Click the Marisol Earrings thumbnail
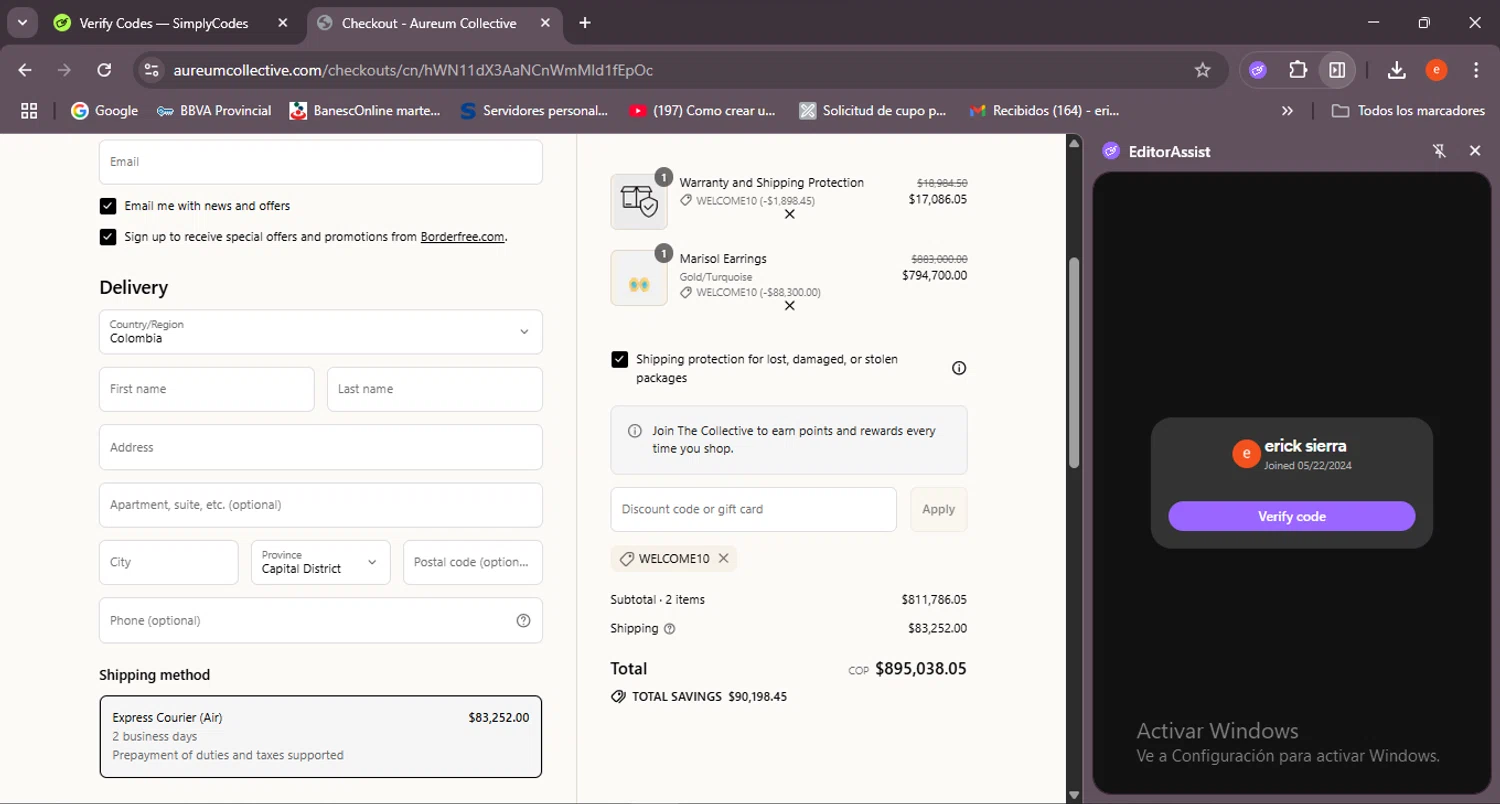The width and height of the screenshot is (1500, 804). click(x=639, y=277)
